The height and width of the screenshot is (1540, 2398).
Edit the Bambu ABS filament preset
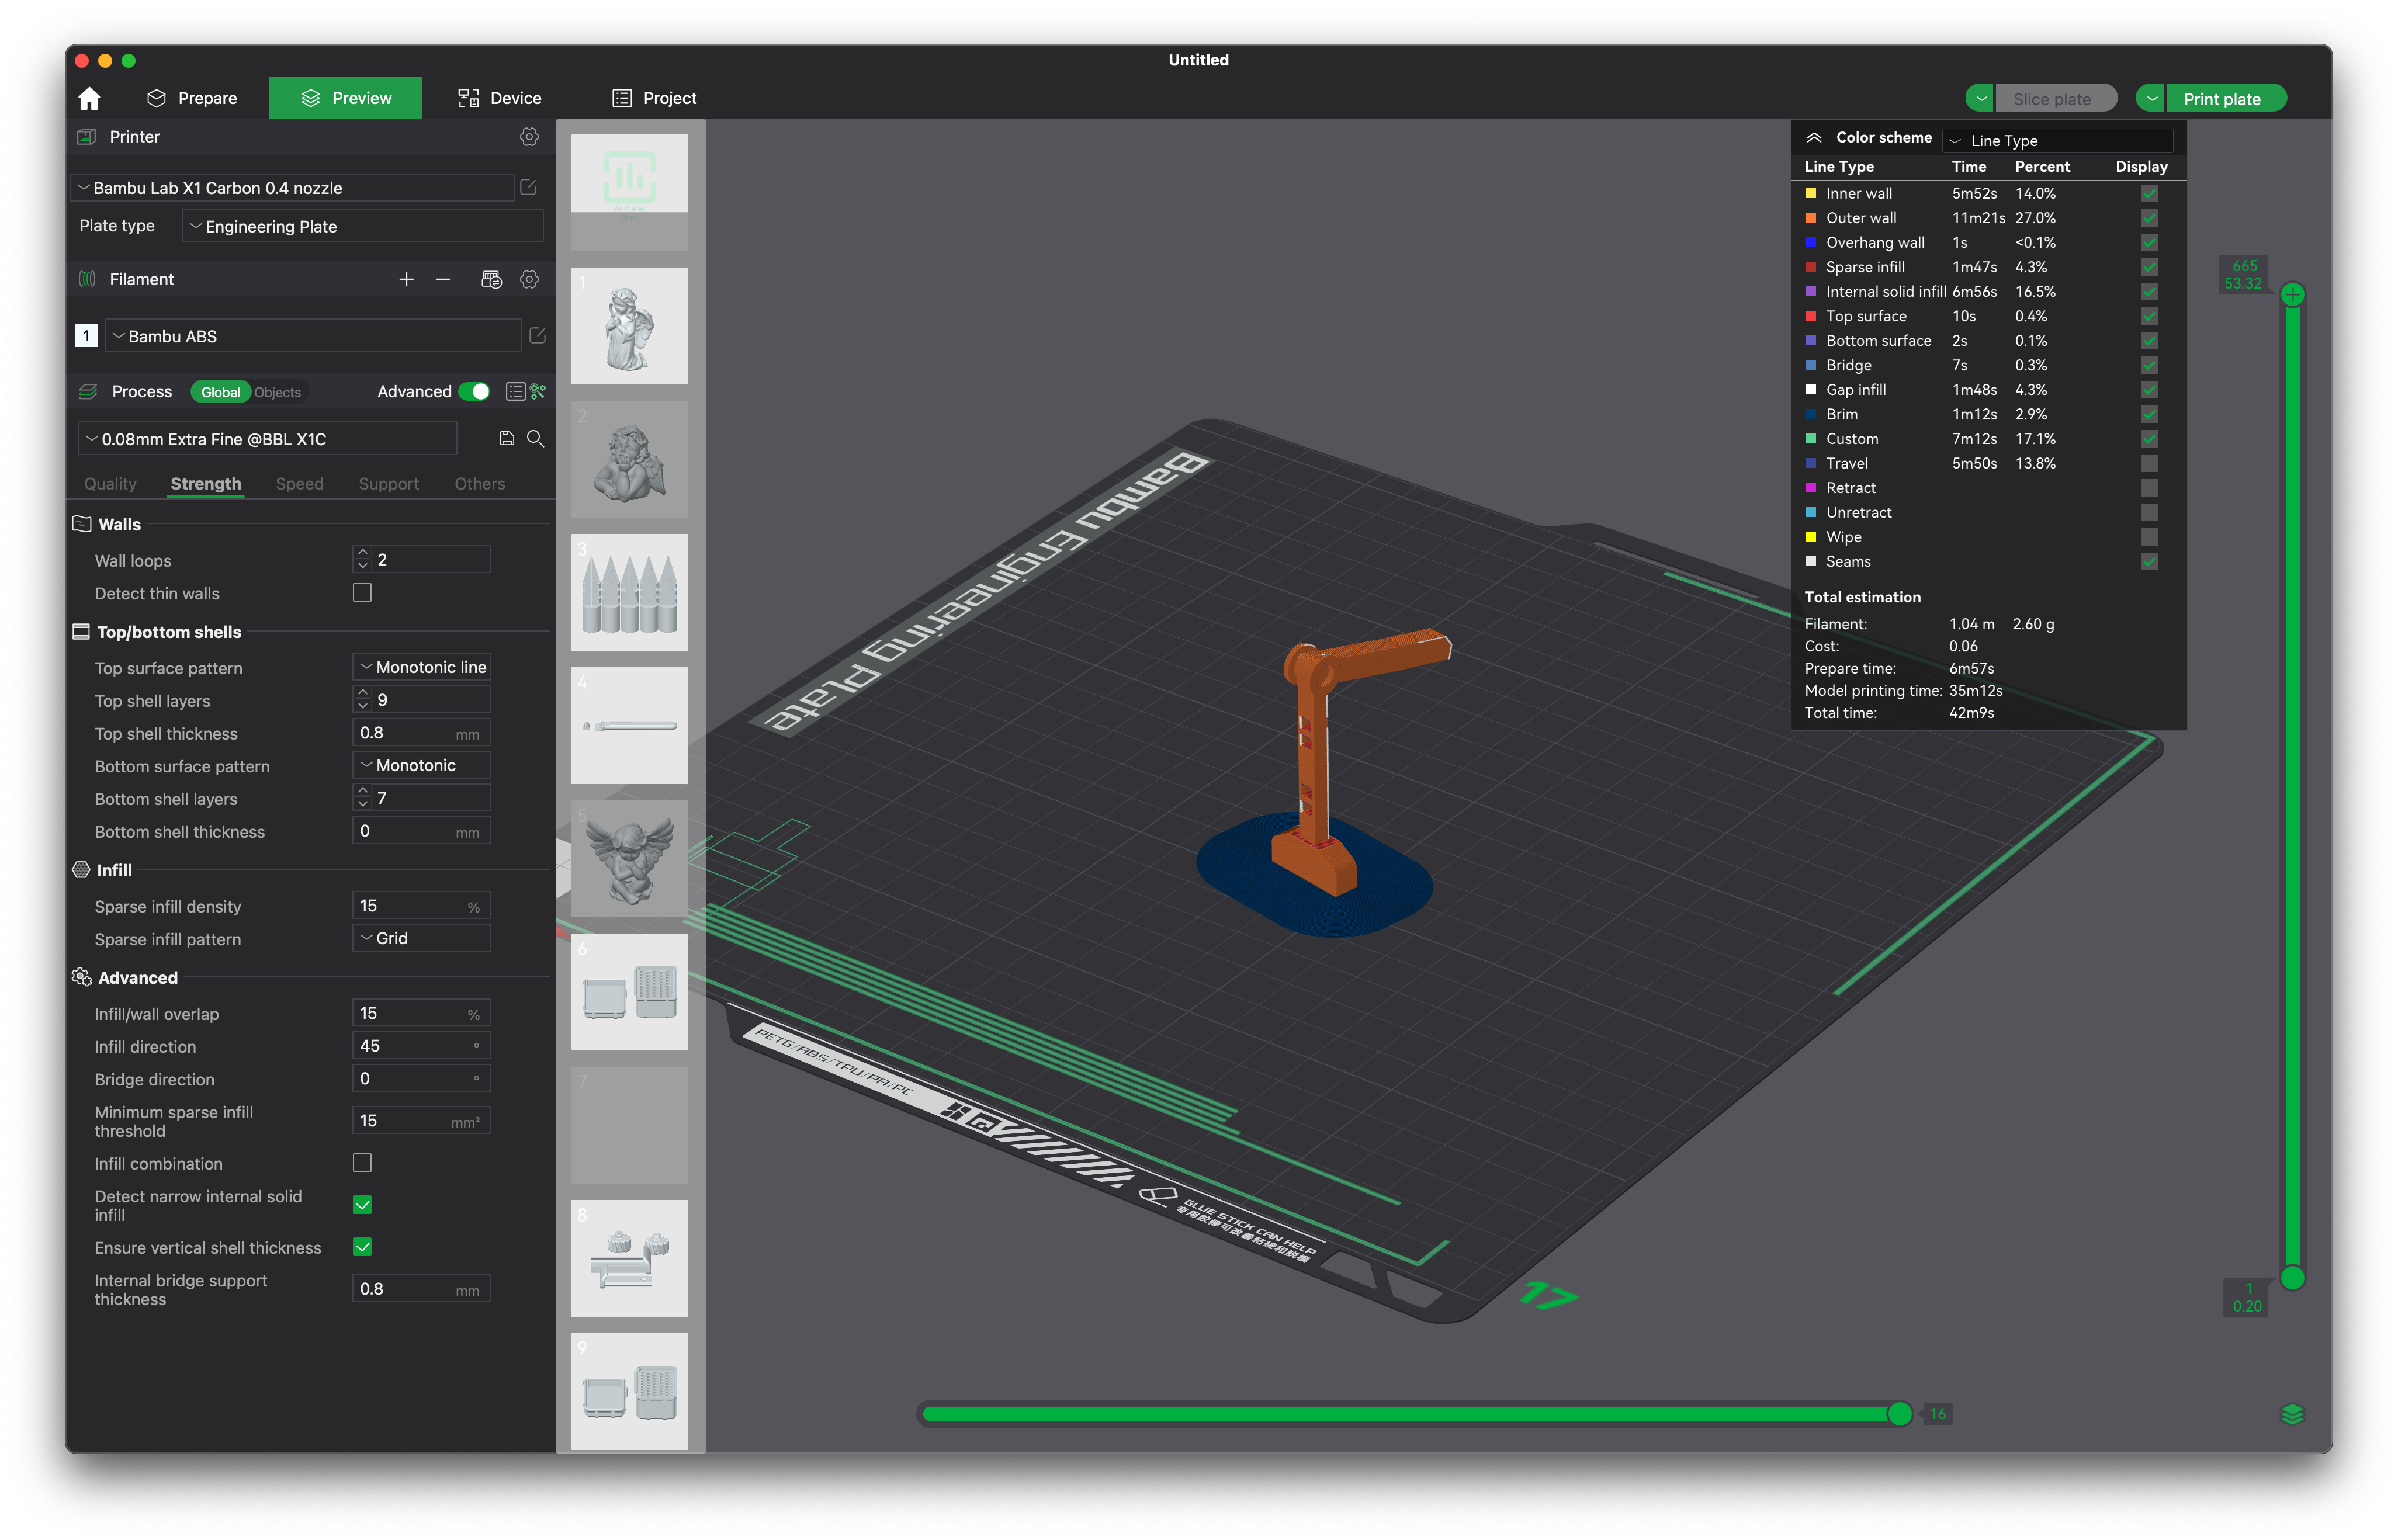[x=537, y=336]
